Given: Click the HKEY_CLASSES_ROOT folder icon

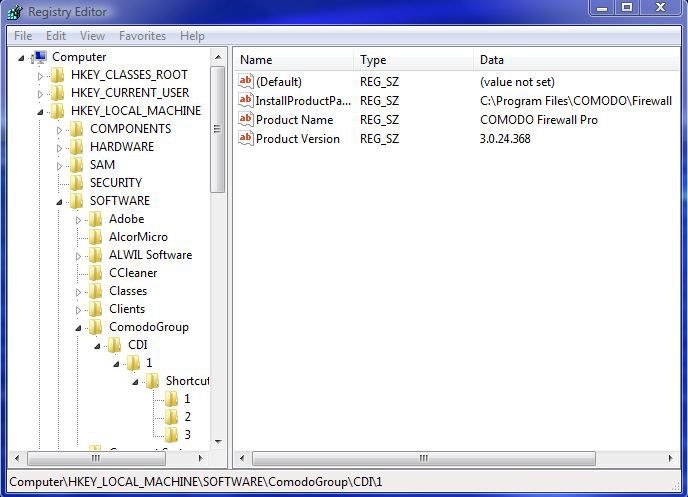Looking at the screenshot, I should (57, 75).
